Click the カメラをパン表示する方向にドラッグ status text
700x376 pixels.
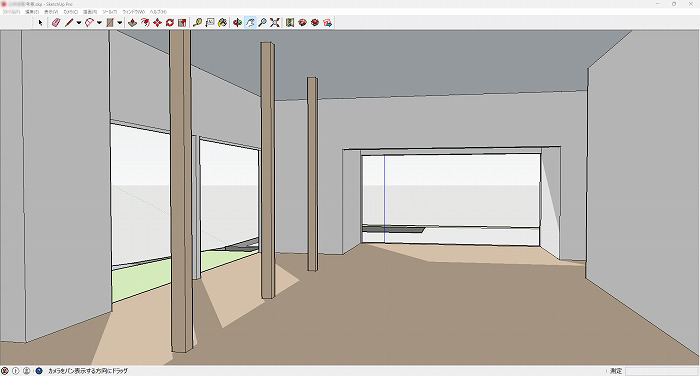tap(88, 371)
